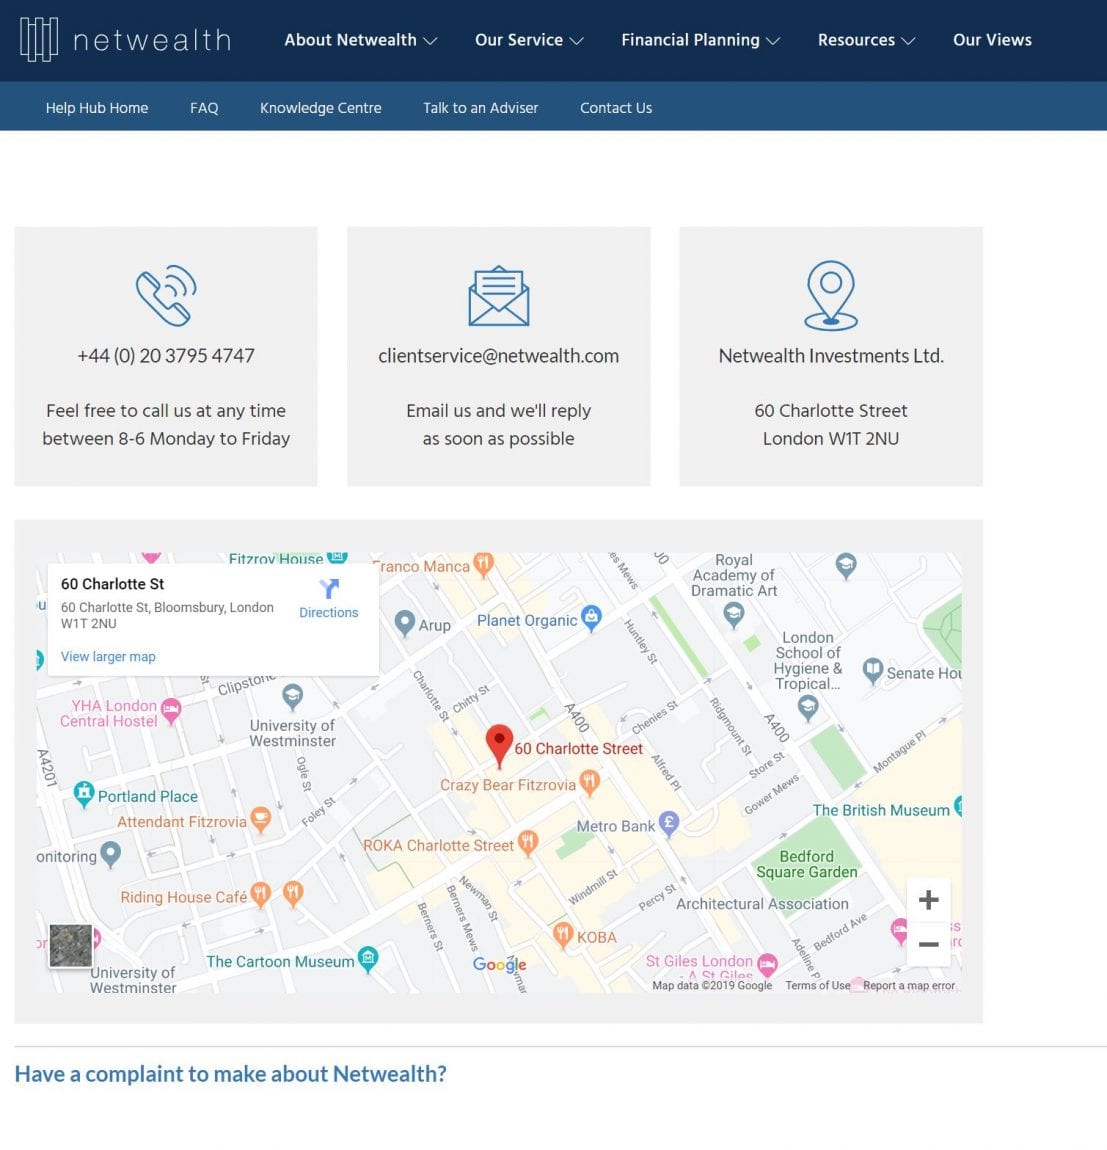Click the London School of Hygiene marker
Screen dimensions: 1107x1150
click(x=808, y=708)
